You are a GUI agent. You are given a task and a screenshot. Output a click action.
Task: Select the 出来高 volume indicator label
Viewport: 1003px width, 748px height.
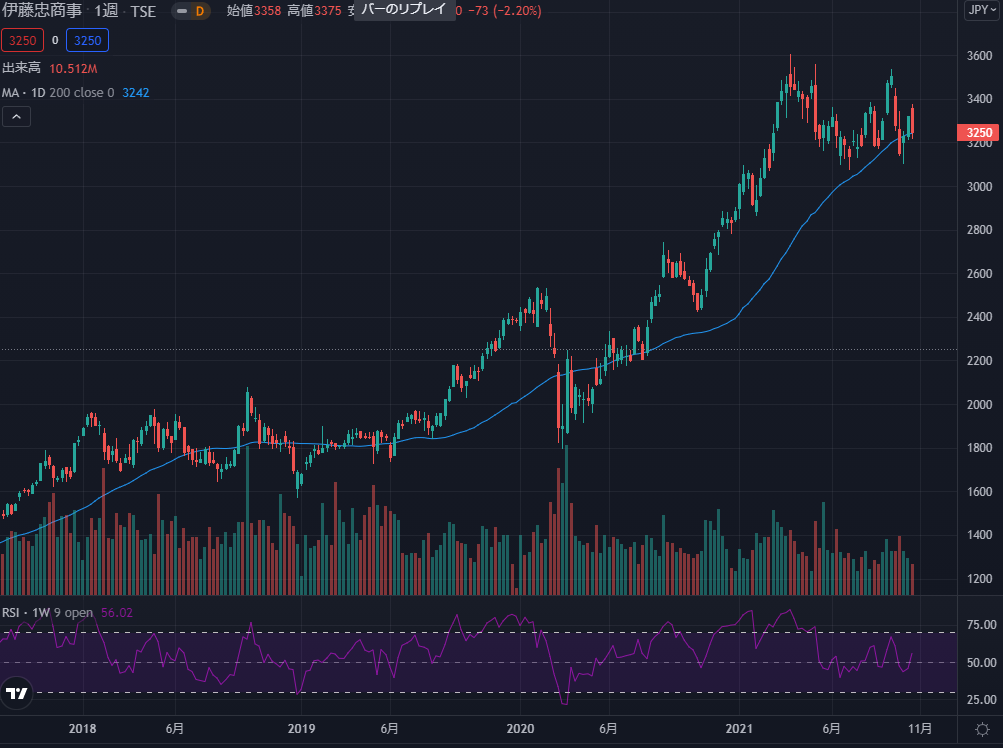(x=20, y=68)
